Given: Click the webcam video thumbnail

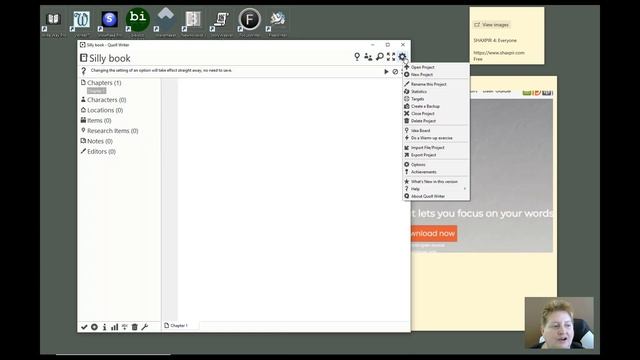Looking at the screenshot, I should [x=559, y=323].
